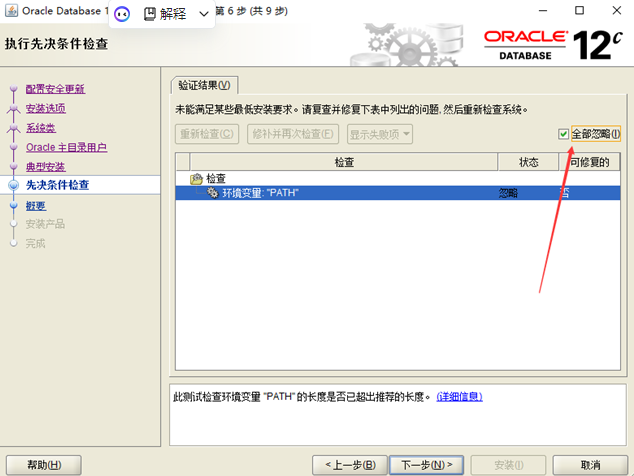Image resolution: width=634 pixels, height=476 pixels.
Task: Open the 显示失败项 dropdown
Action: coord(380,134)
